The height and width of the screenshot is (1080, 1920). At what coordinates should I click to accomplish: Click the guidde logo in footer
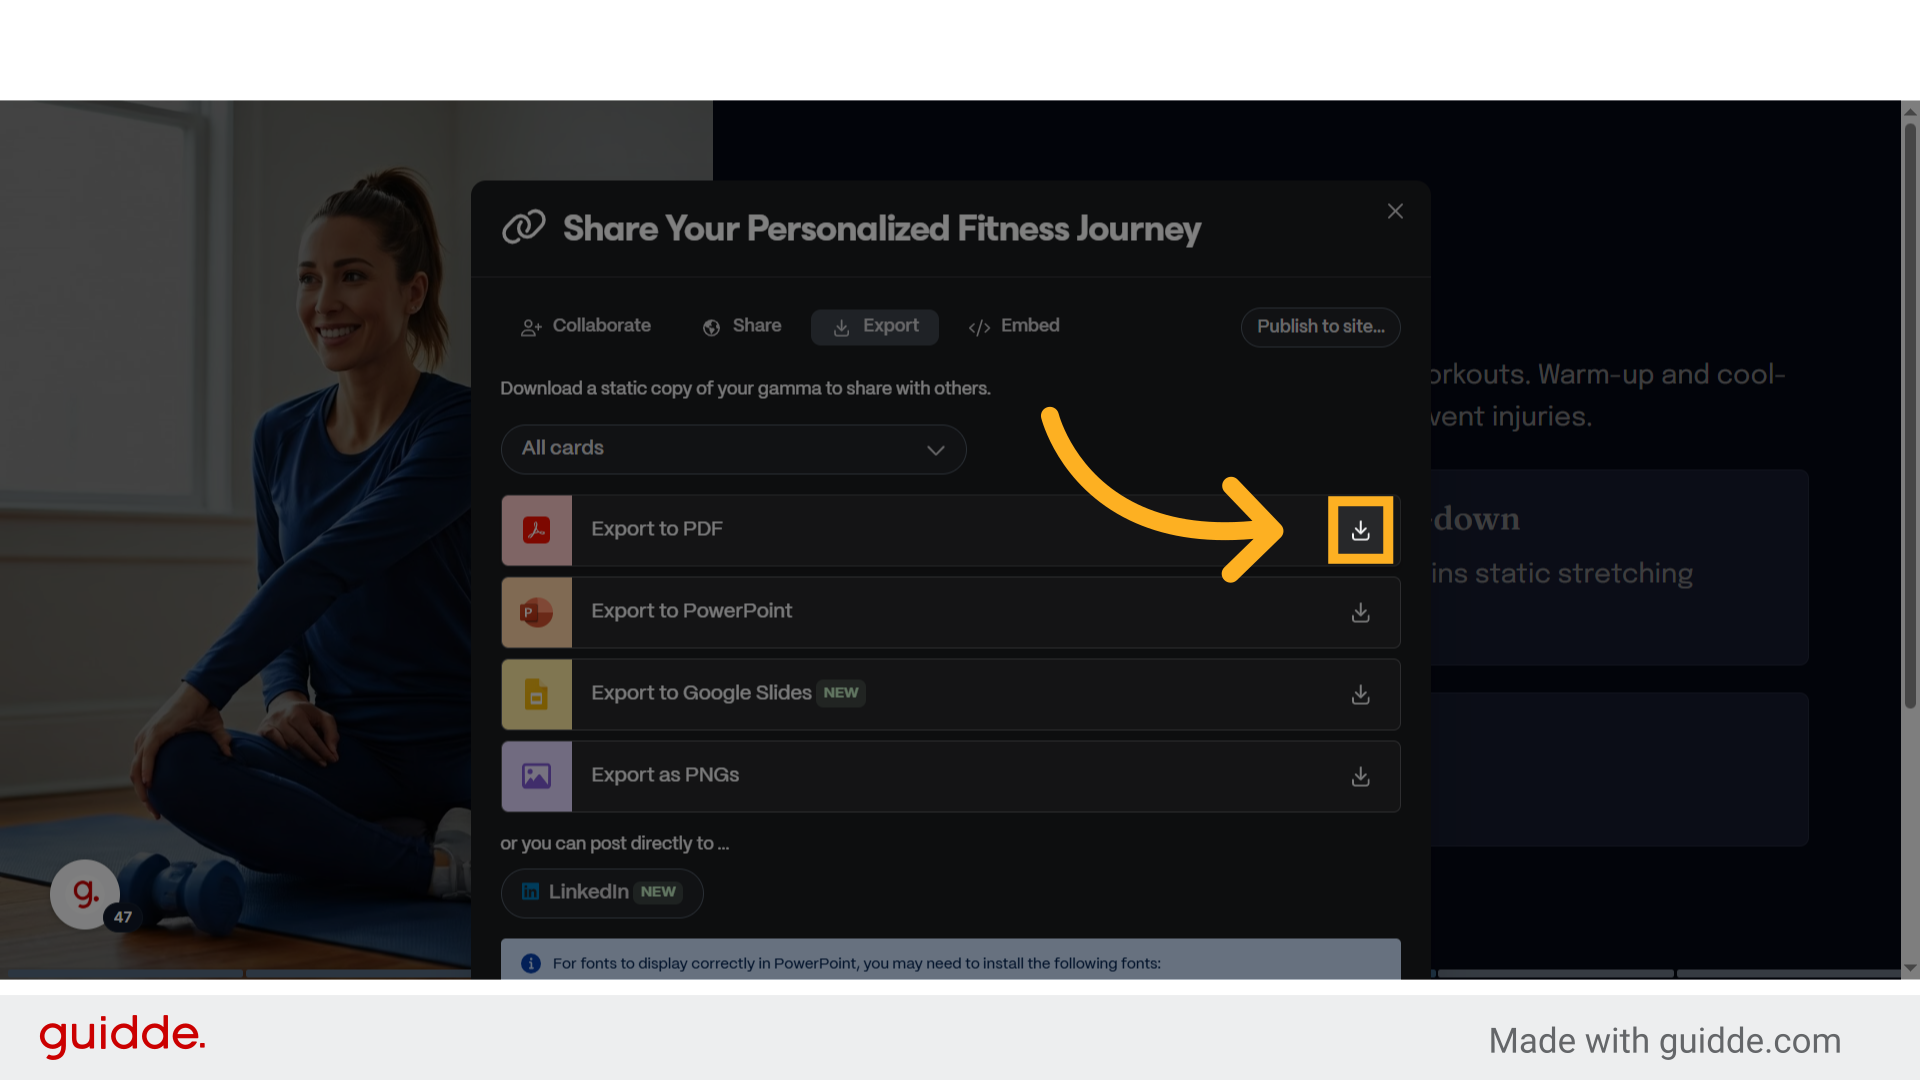pyautogui.click(x=122, y=1036)
